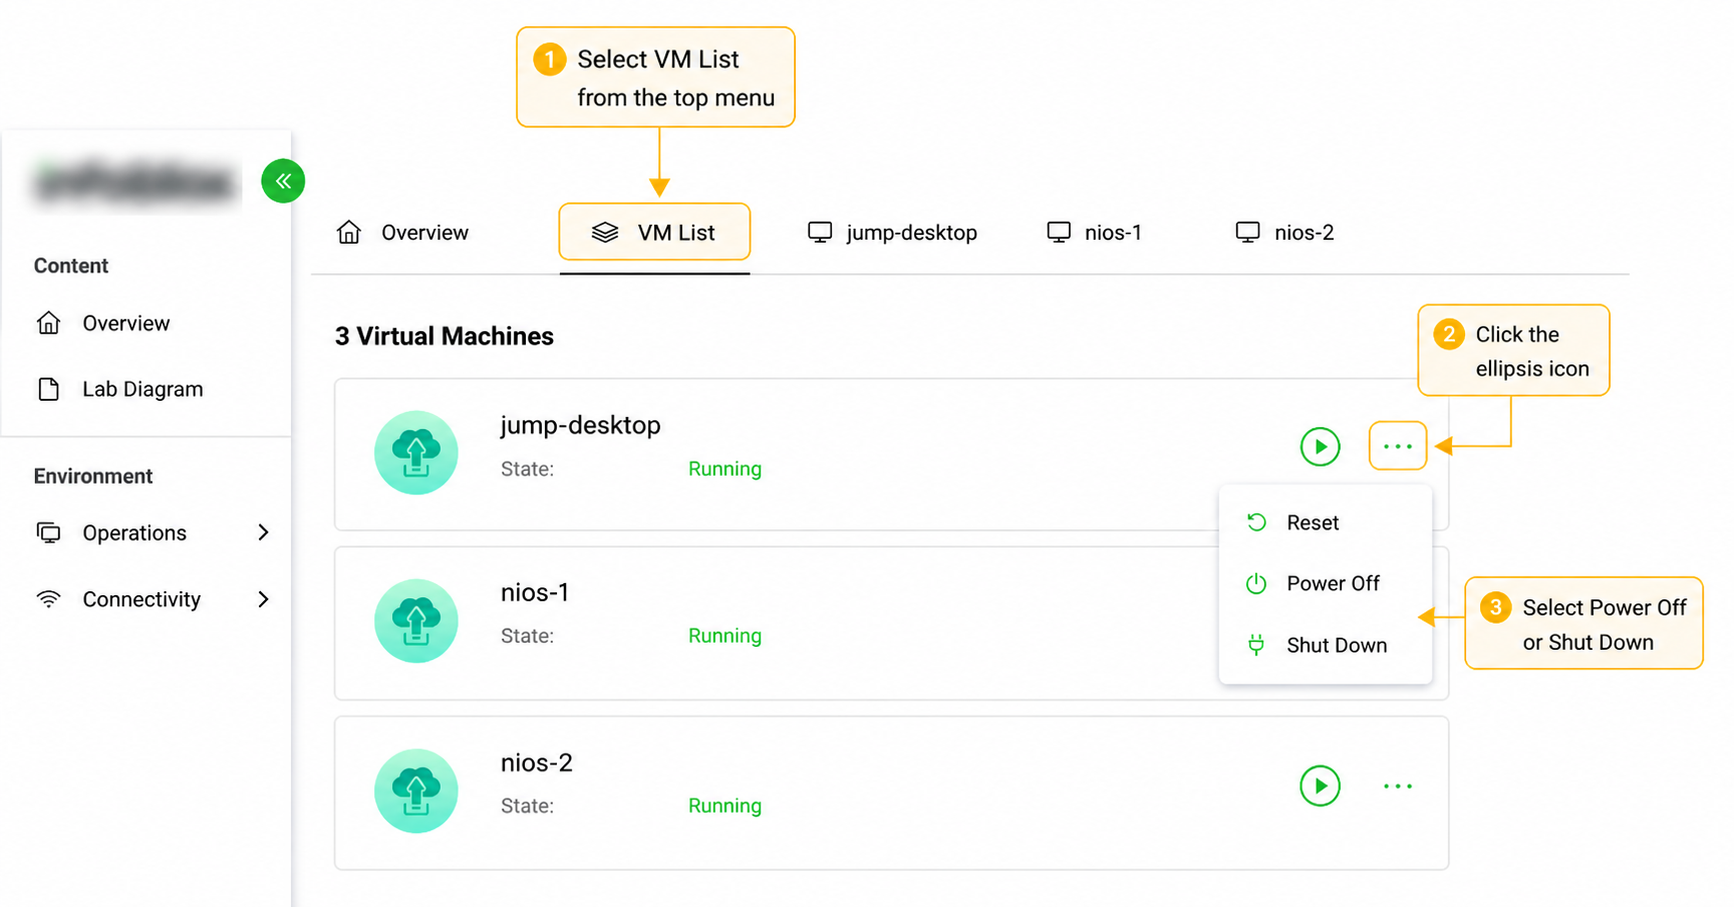Click the jump-desktop VM name in list
Screen dimensions: 1734x907
click(x=580, y=426)
